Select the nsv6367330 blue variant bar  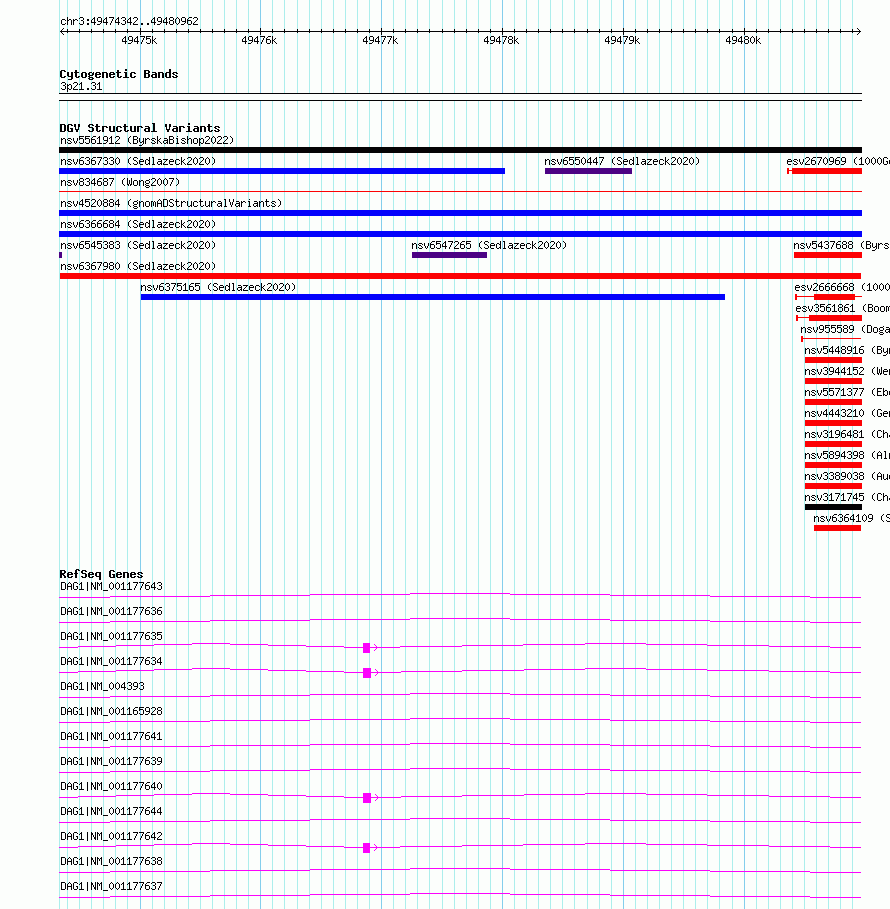click(282, 171)
